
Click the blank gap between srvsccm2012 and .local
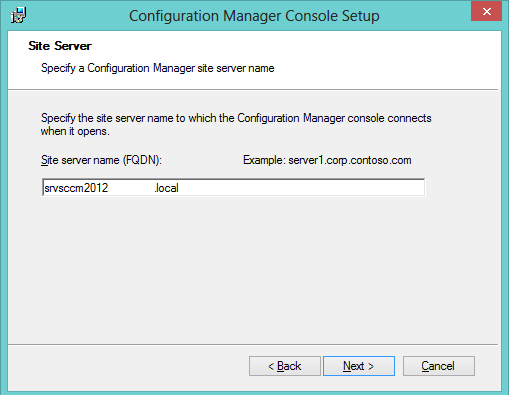(131, 188)
